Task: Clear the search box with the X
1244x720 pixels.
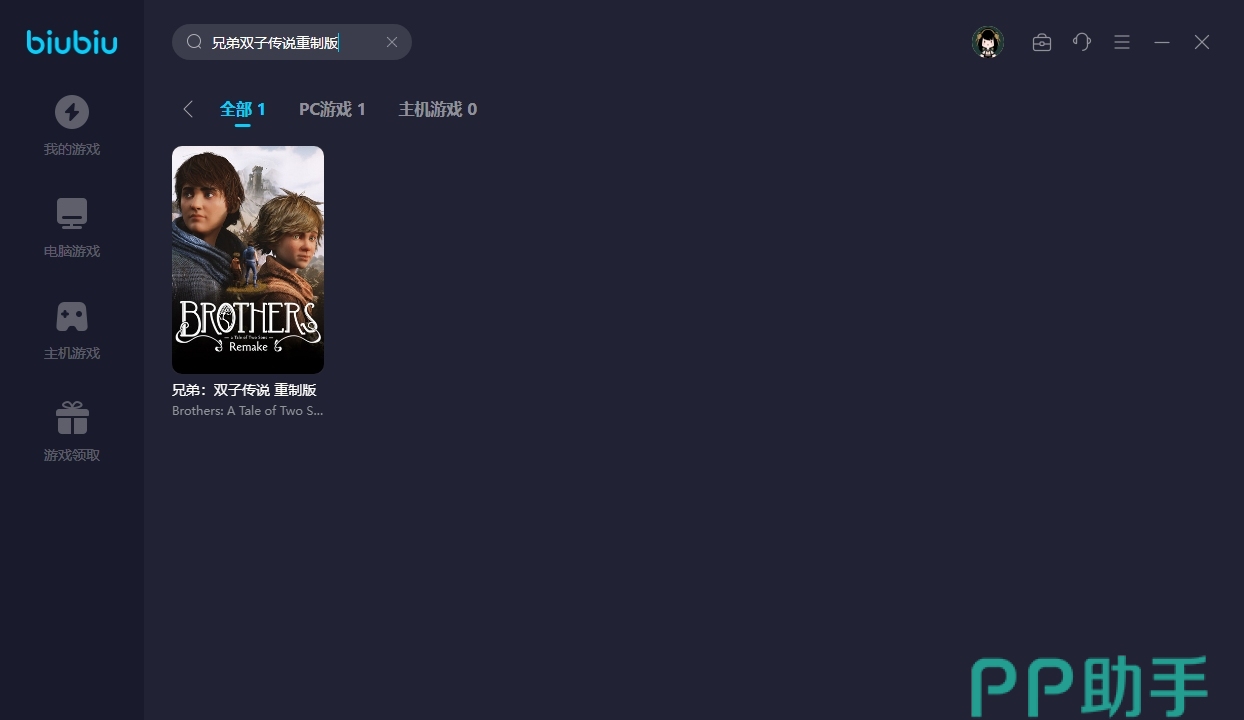Action: pos(392,42)
